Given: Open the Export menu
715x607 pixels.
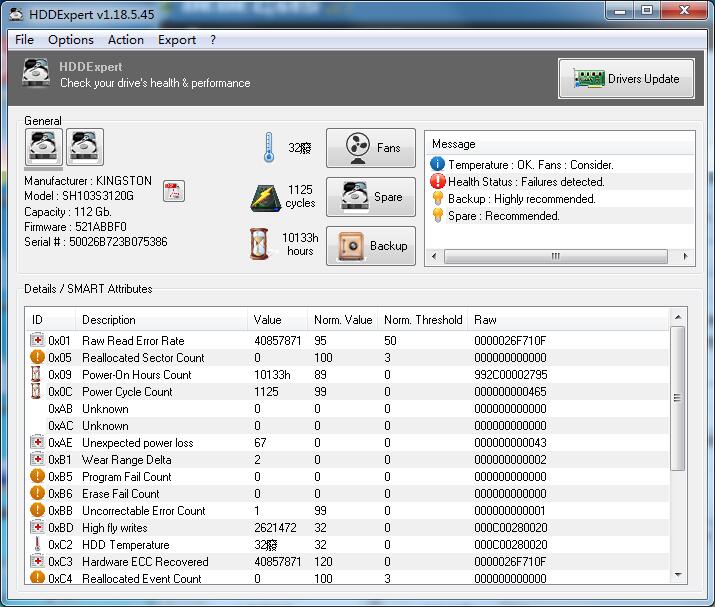Looking at the screenshot, I should pos(177,40).
